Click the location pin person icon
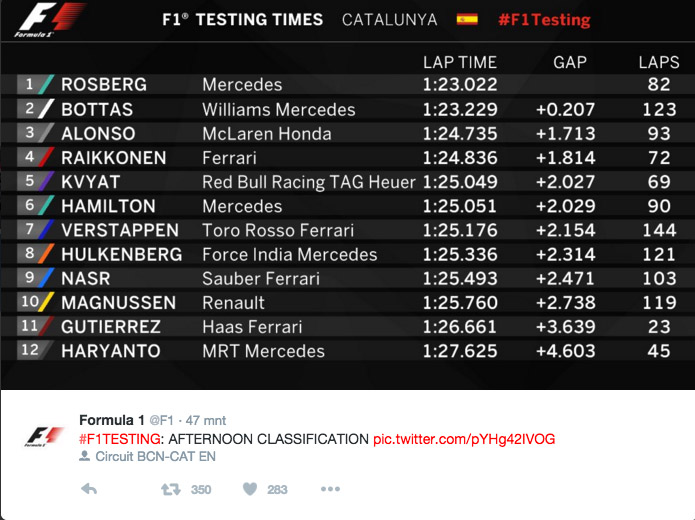The height and width of the screenshot is (520, 695). 84,456
